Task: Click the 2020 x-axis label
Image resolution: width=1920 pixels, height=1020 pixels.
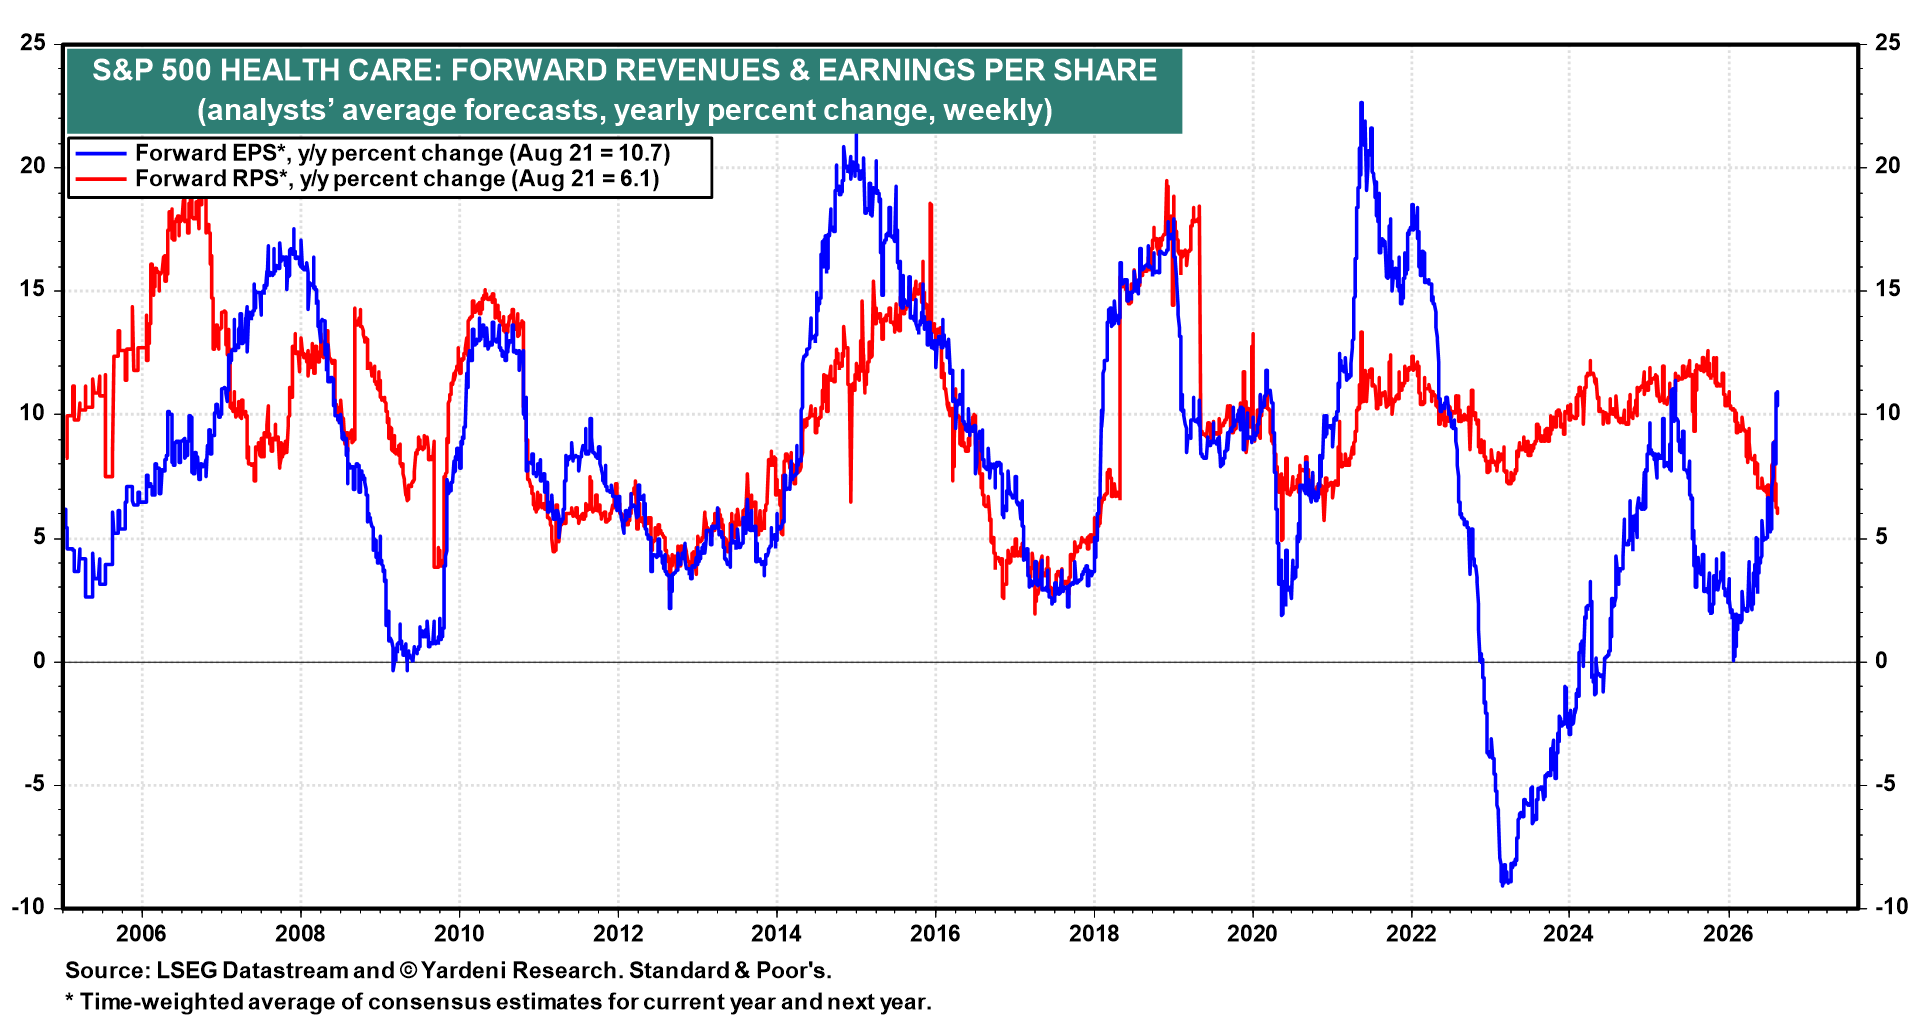Action: (1252, 934)
